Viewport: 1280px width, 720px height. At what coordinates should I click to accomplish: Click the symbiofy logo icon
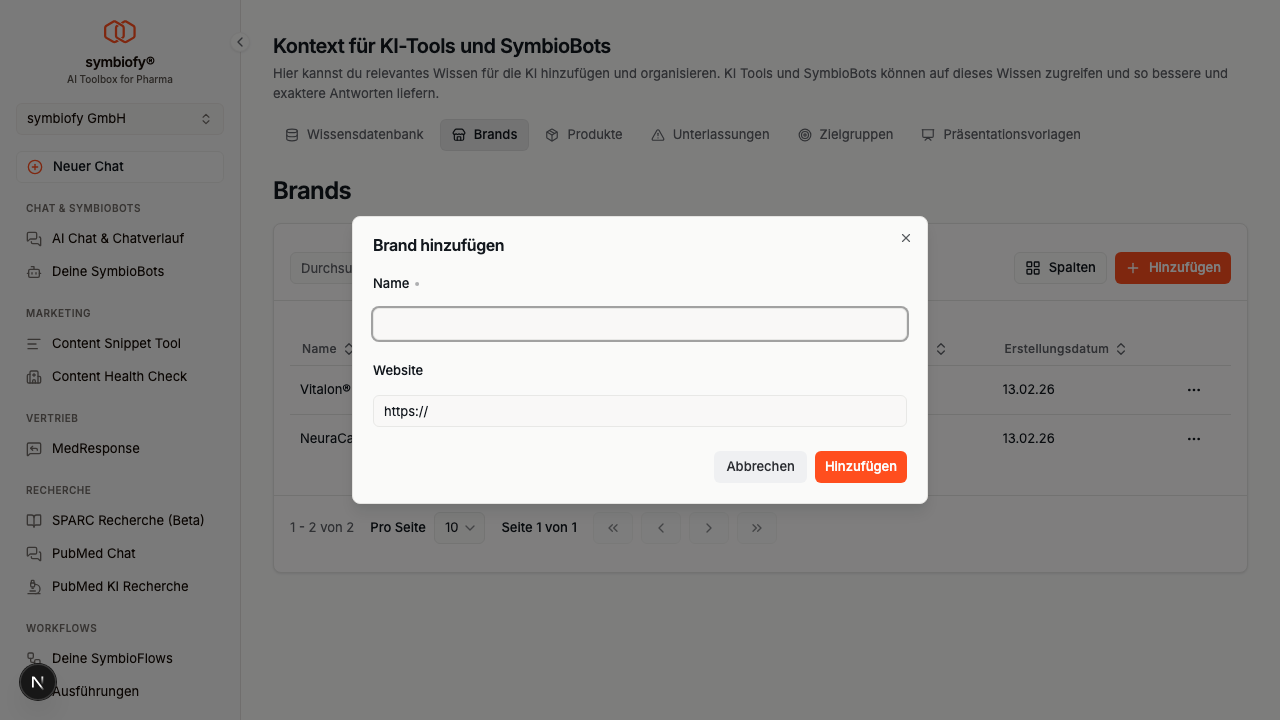point(120,32)
